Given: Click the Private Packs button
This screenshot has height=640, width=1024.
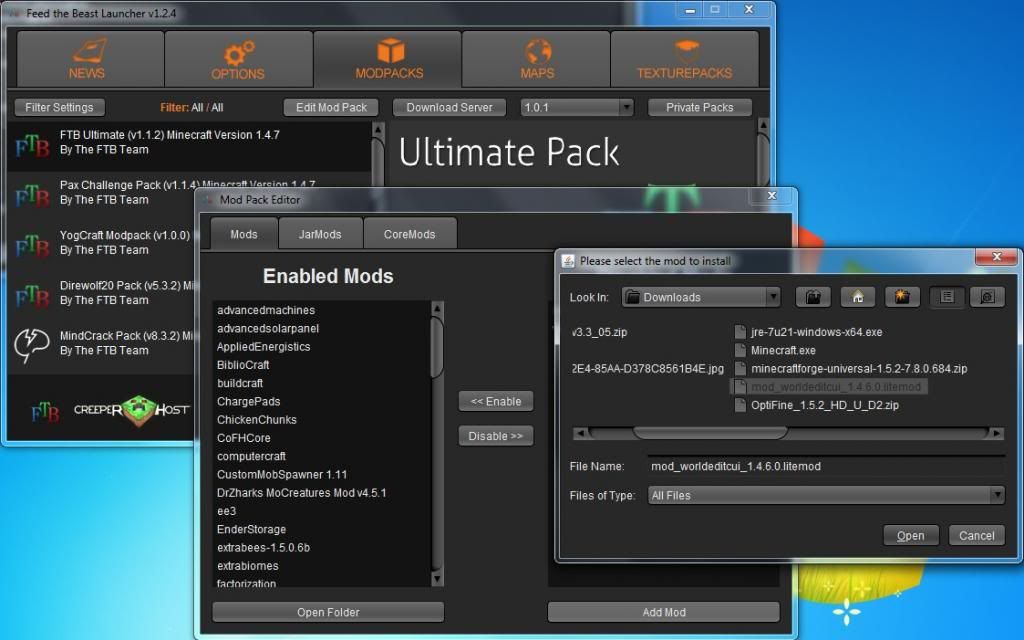Looking at the screenshot, I should 699,107.
